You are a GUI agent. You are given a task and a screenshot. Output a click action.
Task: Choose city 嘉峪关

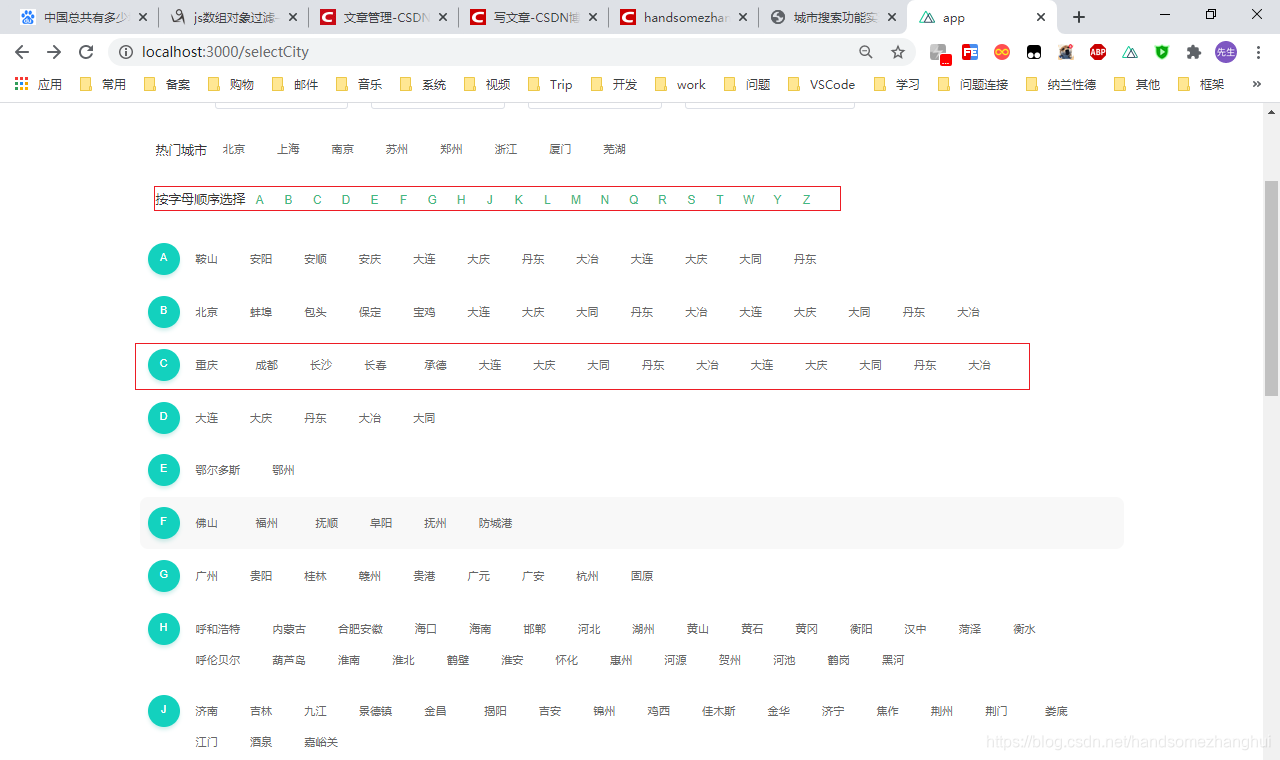tap(321, 742)
